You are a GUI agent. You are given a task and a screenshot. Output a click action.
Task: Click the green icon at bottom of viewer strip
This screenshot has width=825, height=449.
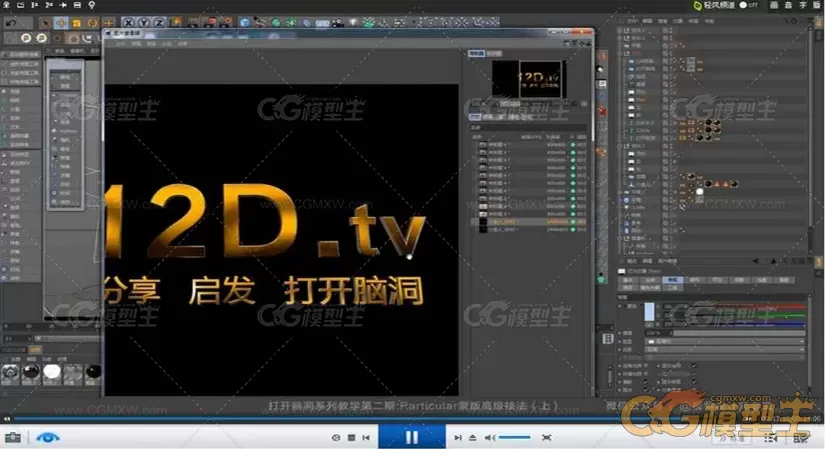[602, 279]
